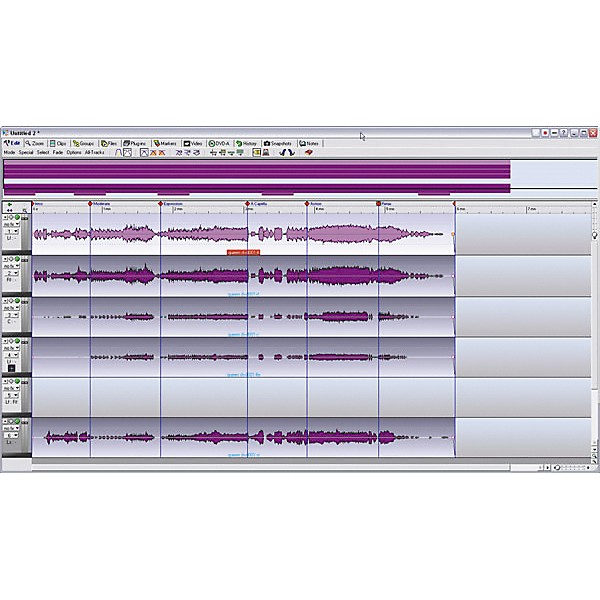The image size is (600, 600).
Task: Open the Special menu
Action: (26, 152)
